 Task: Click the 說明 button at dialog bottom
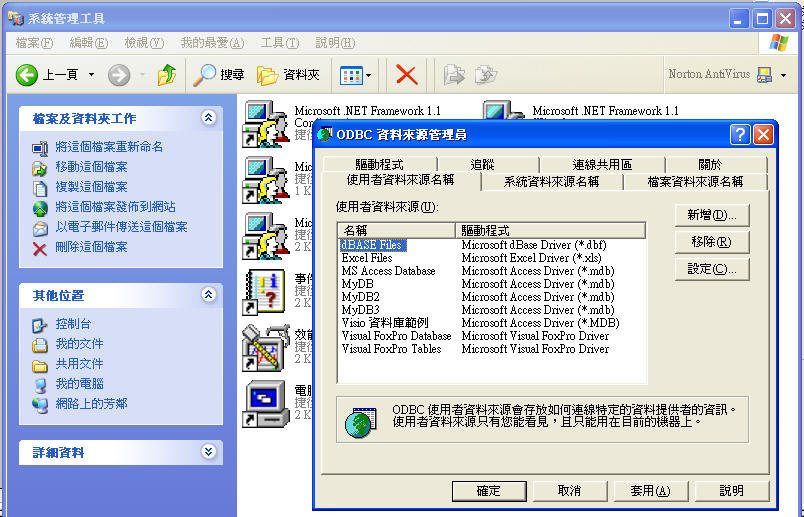732,491
